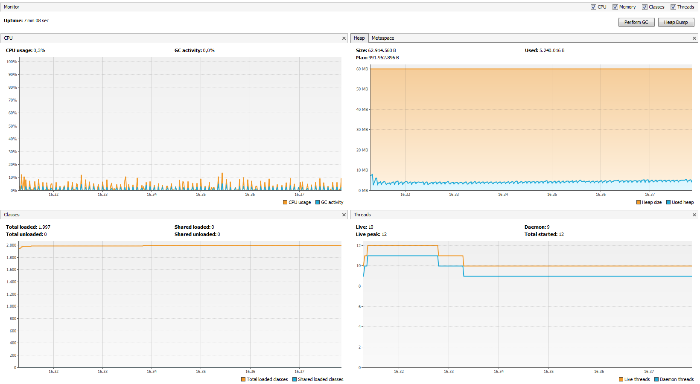This screenshot has height=384, width=700.
Task: Click the Shared loaded classes count
Action: pos(195,227)
